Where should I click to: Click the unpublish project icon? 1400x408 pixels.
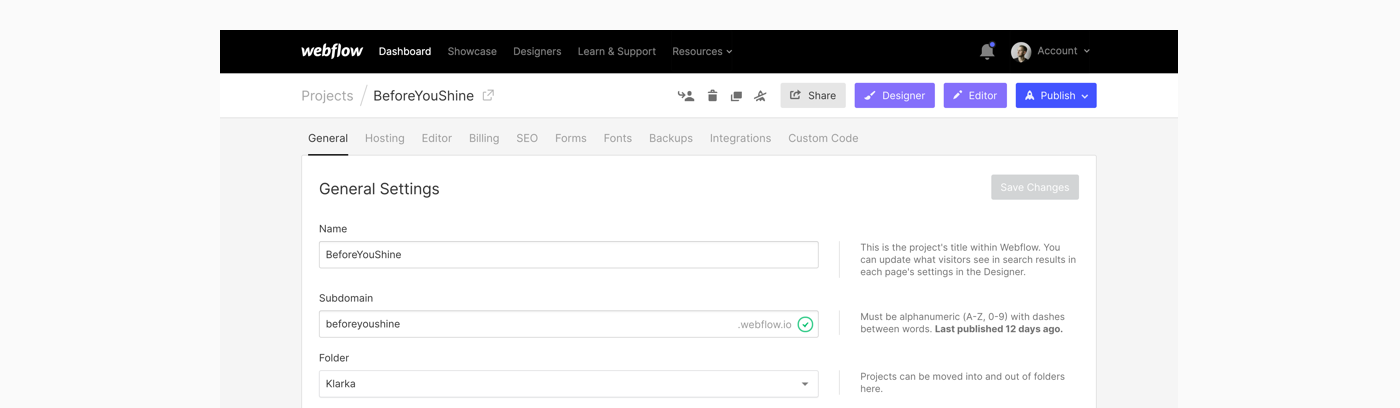point(760,96)
